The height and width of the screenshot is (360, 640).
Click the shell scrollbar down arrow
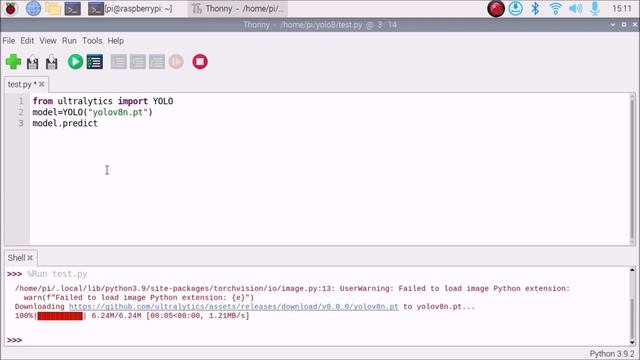[x=632, y=342]
